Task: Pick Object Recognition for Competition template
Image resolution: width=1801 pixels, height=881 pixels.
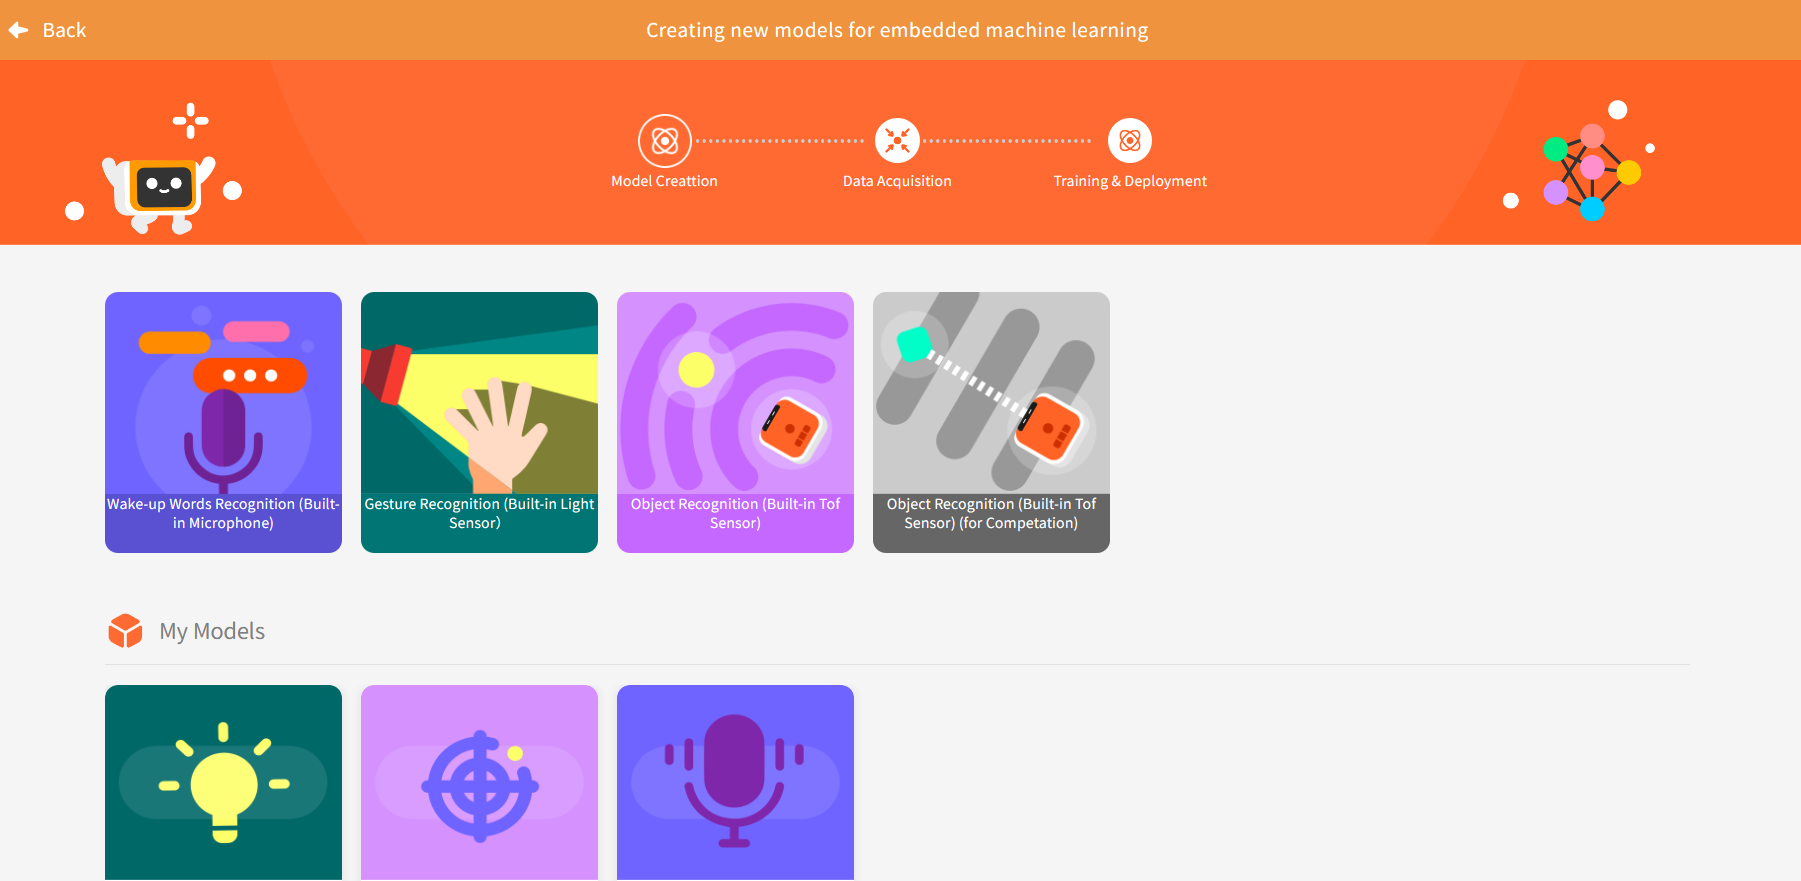Action: click(x=991, y=421)
